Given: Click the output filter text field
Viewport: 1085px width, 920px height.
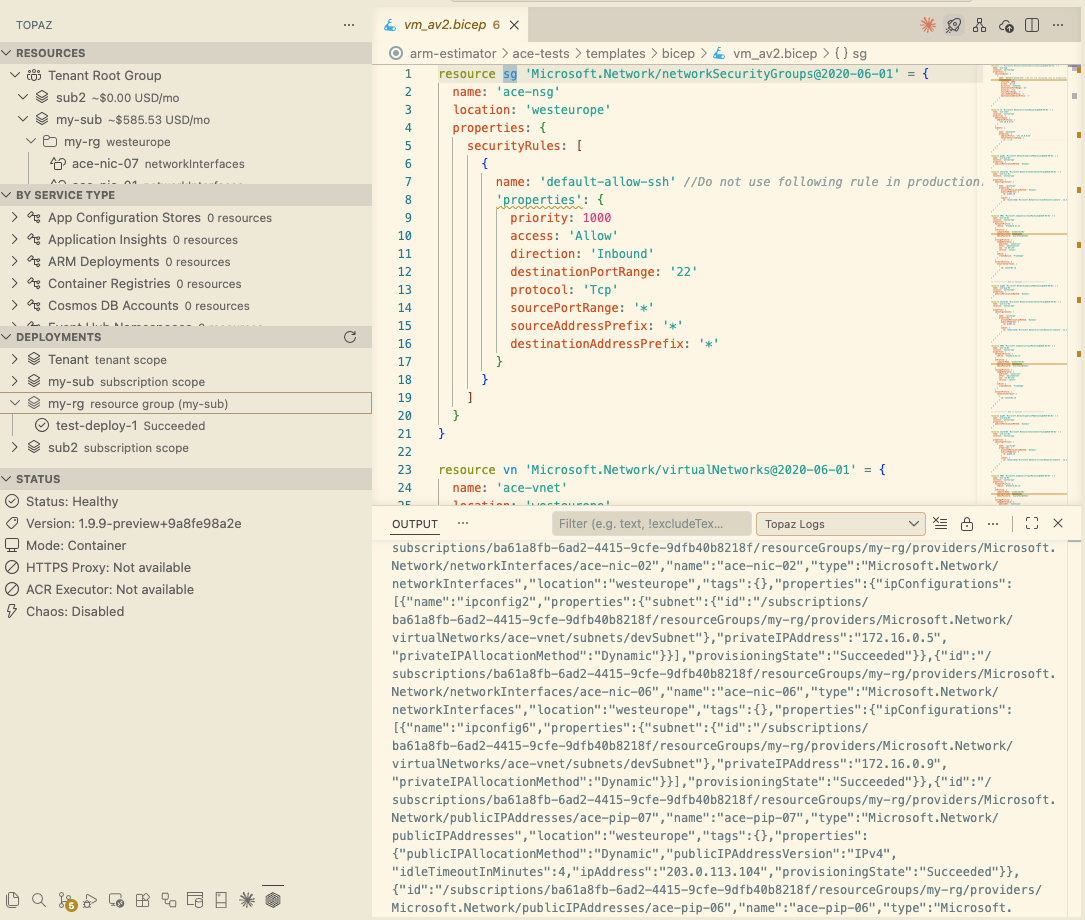Looking at the screenshot, I should pyautogui.click(x=651, y=524).
